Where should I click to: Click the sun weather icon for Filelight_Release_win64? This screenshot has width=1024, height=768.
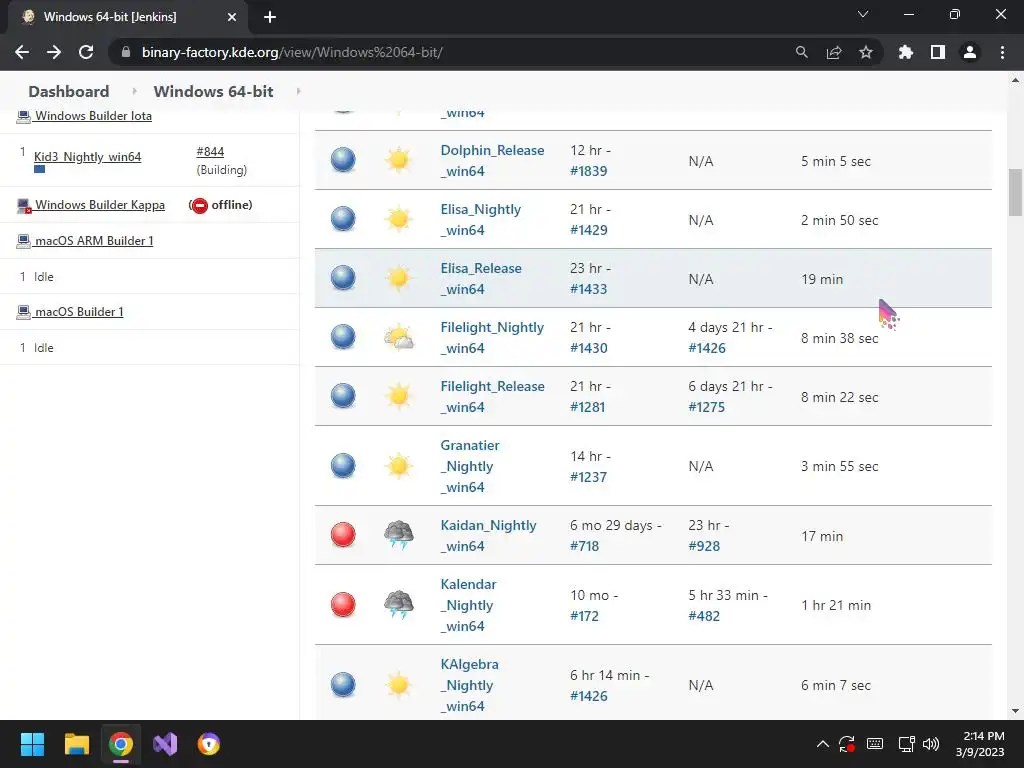[398, 396]
